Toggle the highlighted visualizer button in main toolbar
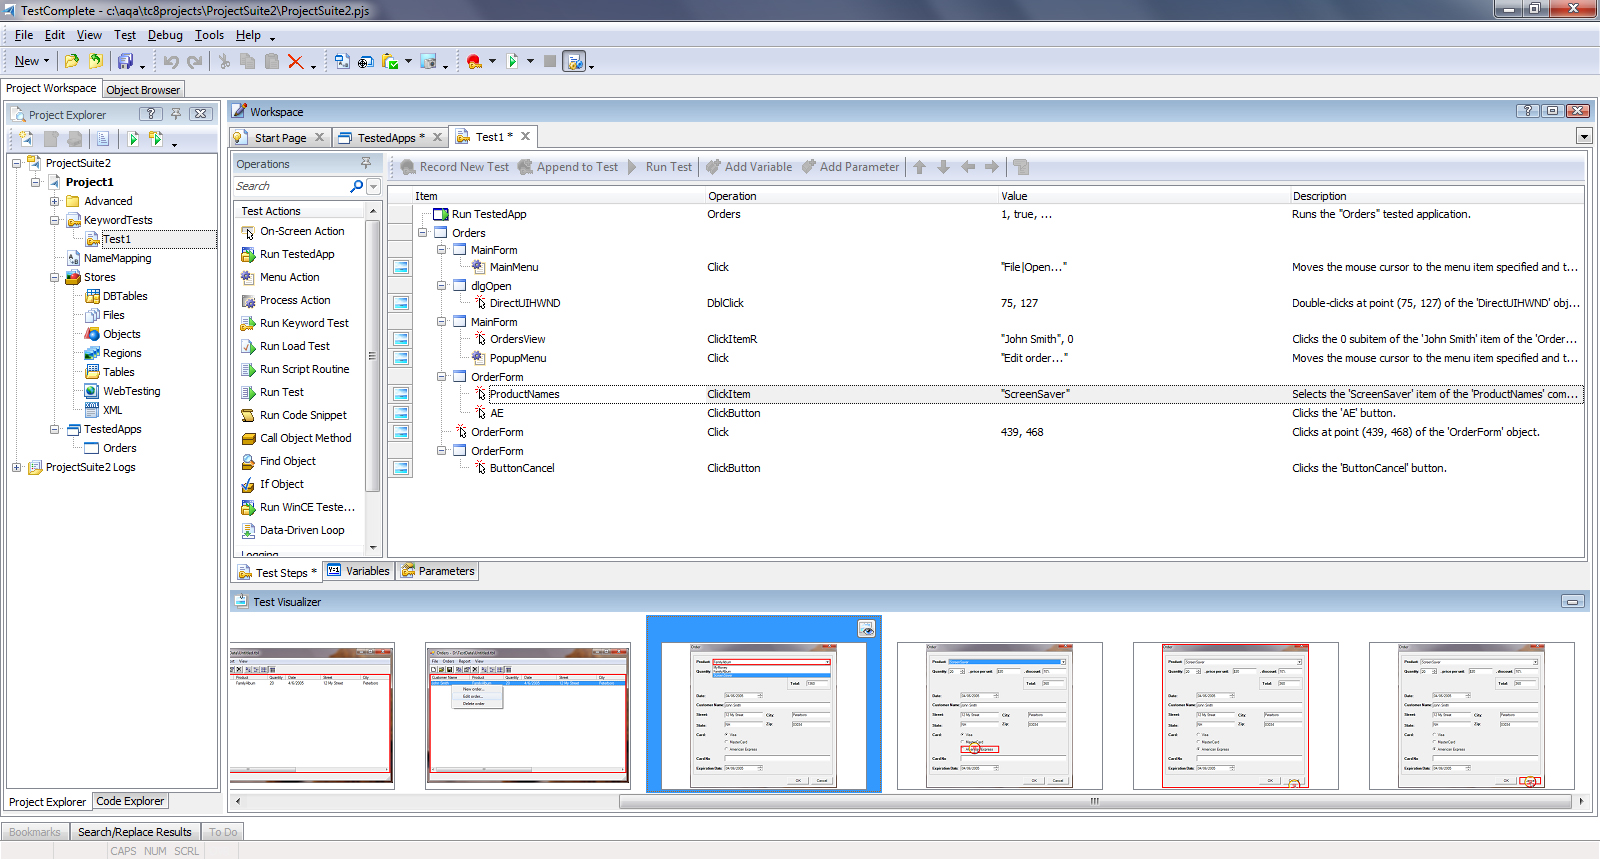1600x860 pixels. pos(574,62)
